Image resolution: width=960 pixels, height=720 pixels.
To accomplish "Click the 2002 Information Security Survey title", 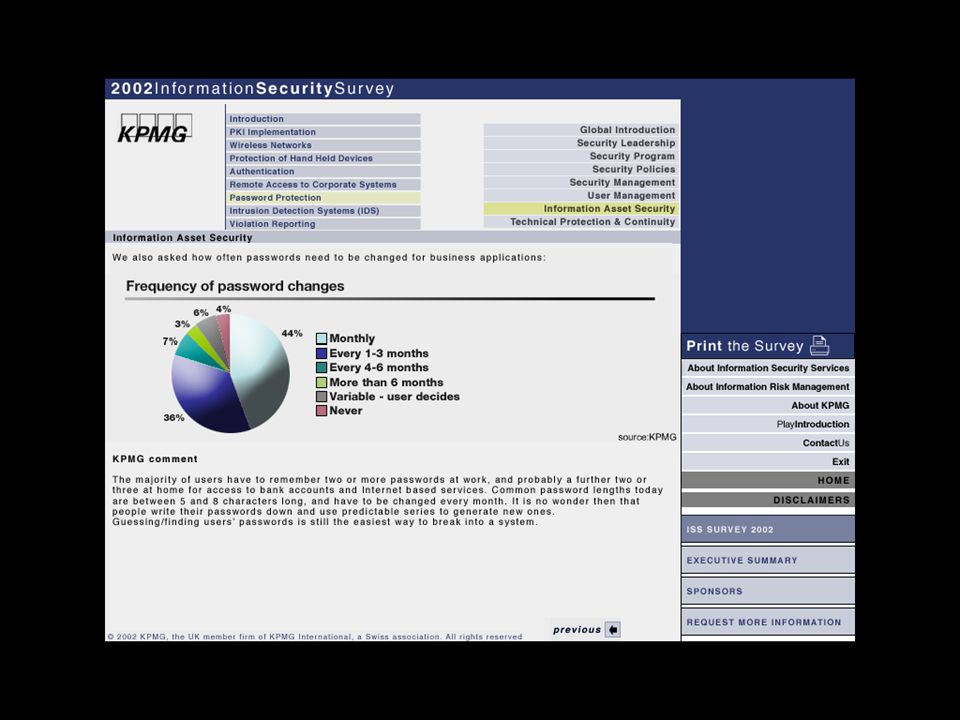I will tap(252, 89).
